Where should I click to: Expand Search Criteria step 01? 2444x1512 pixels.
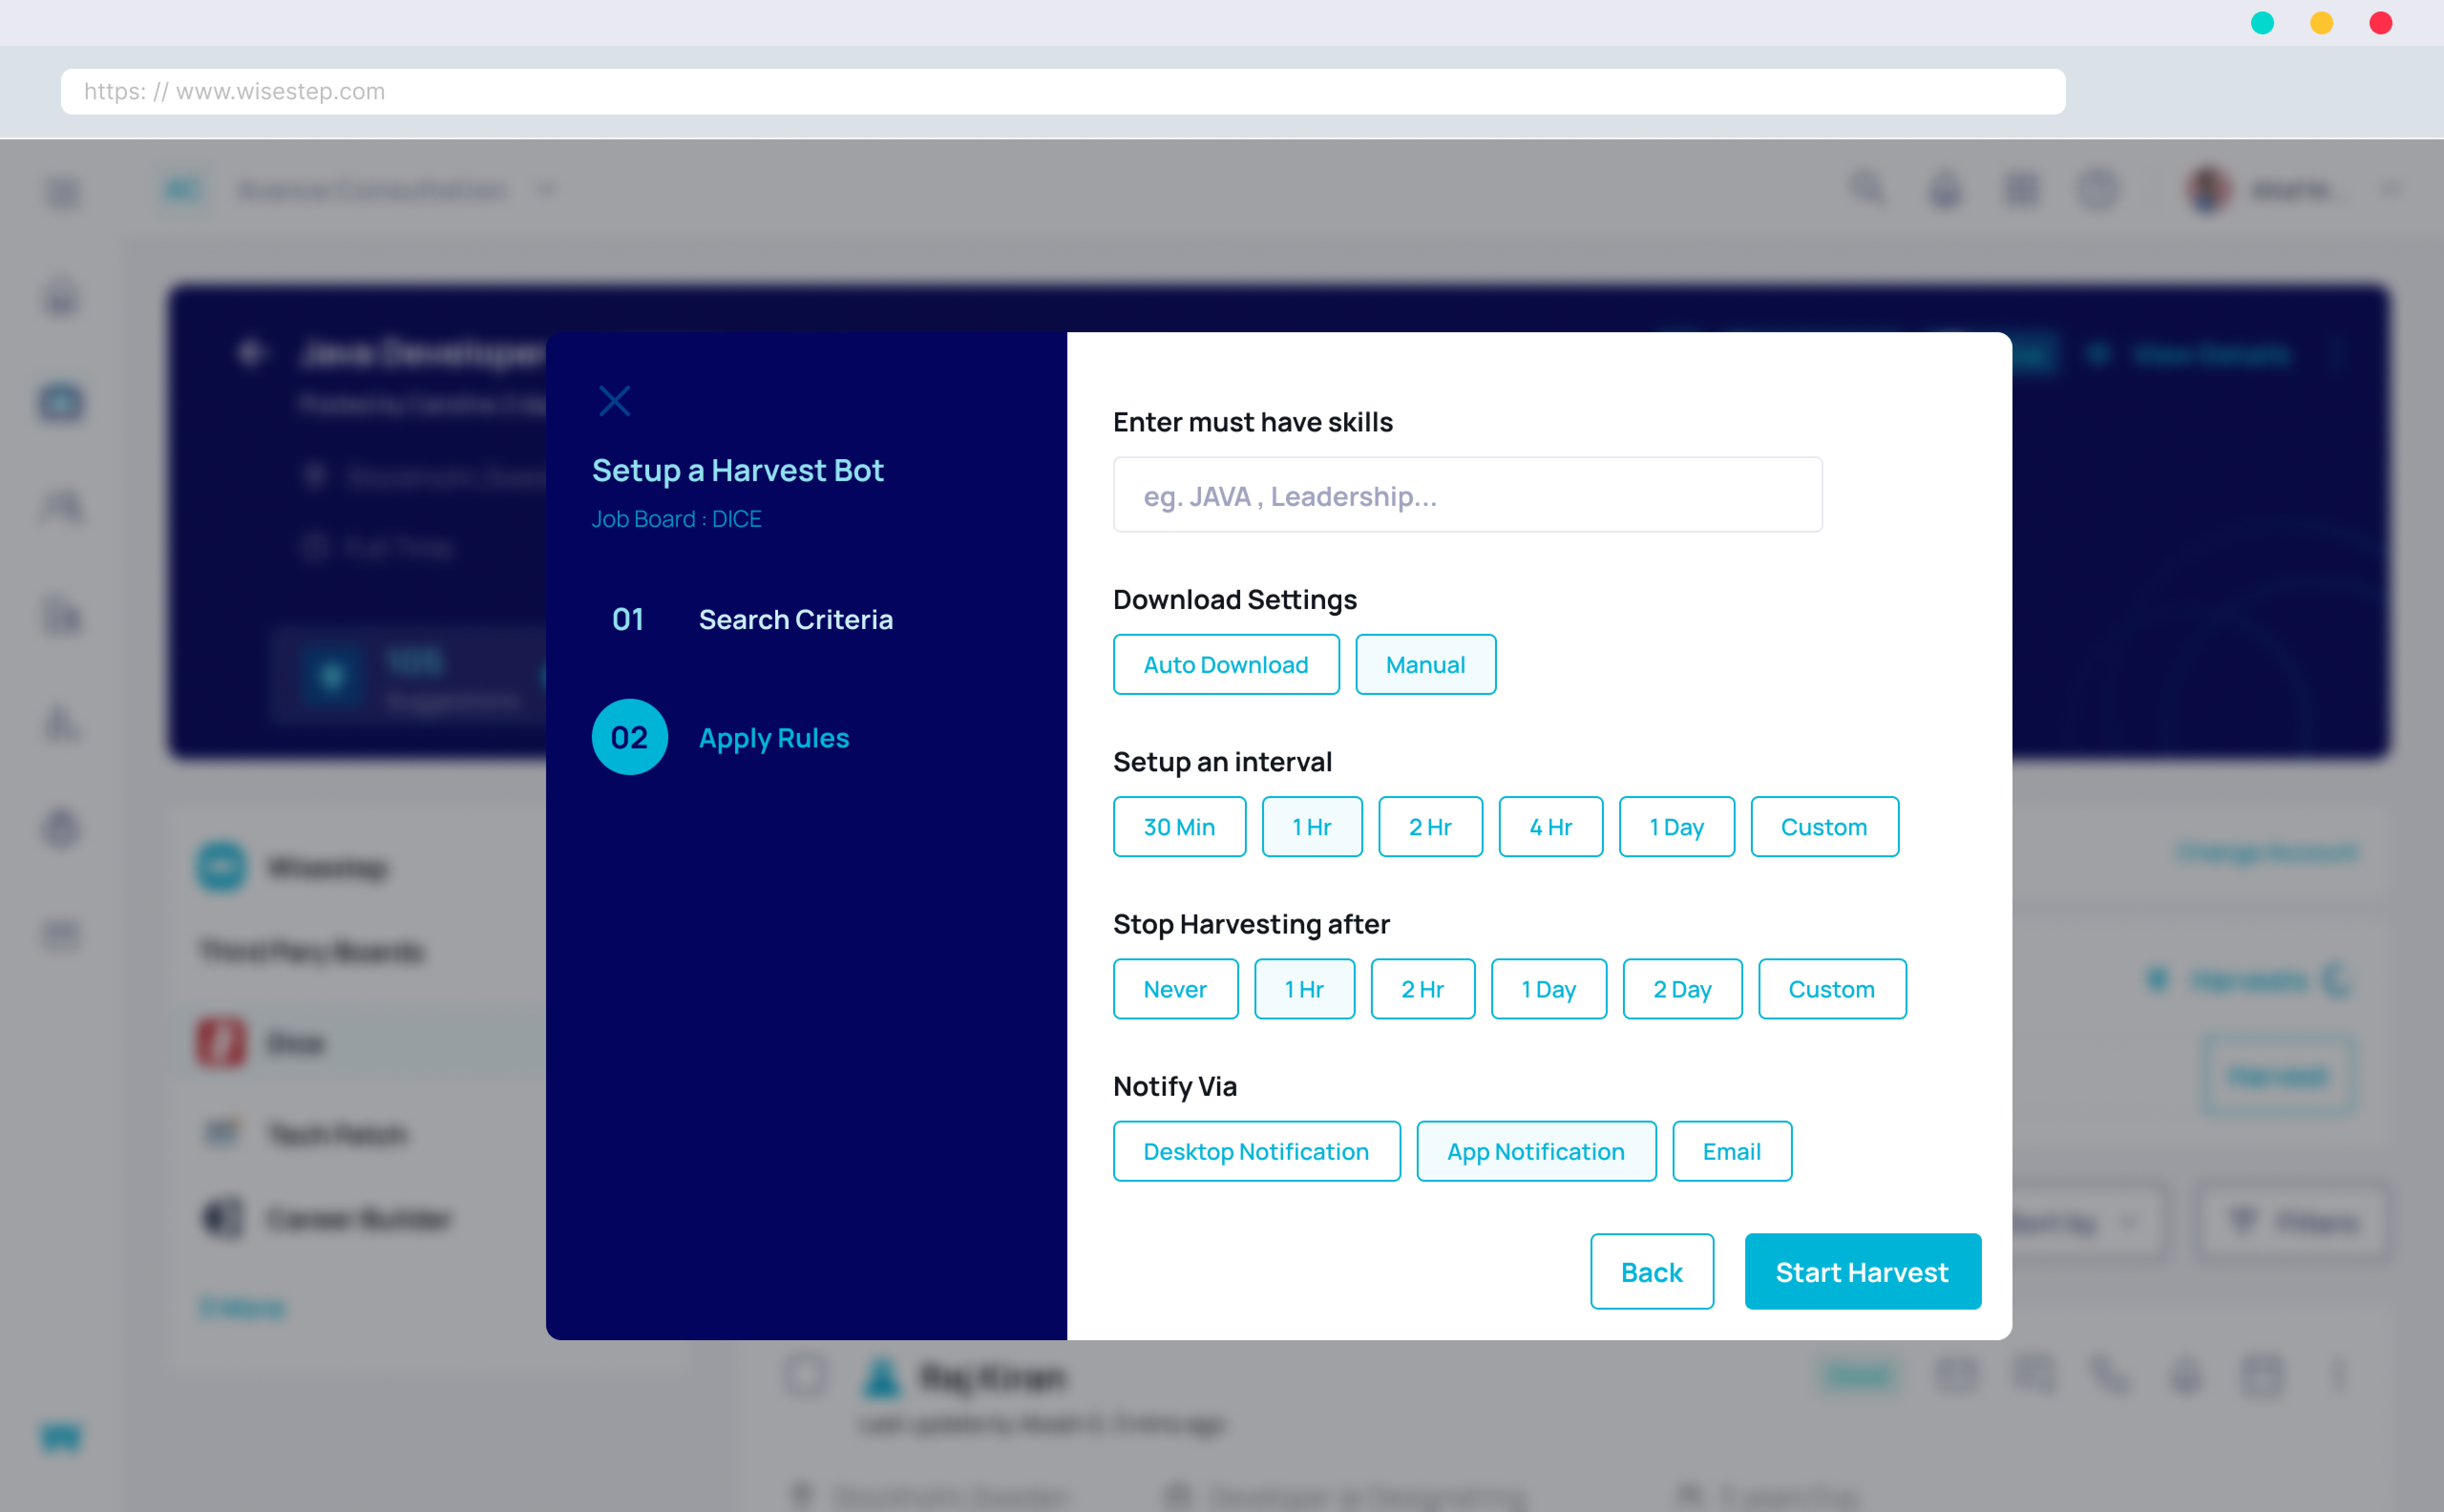(796, 618)
